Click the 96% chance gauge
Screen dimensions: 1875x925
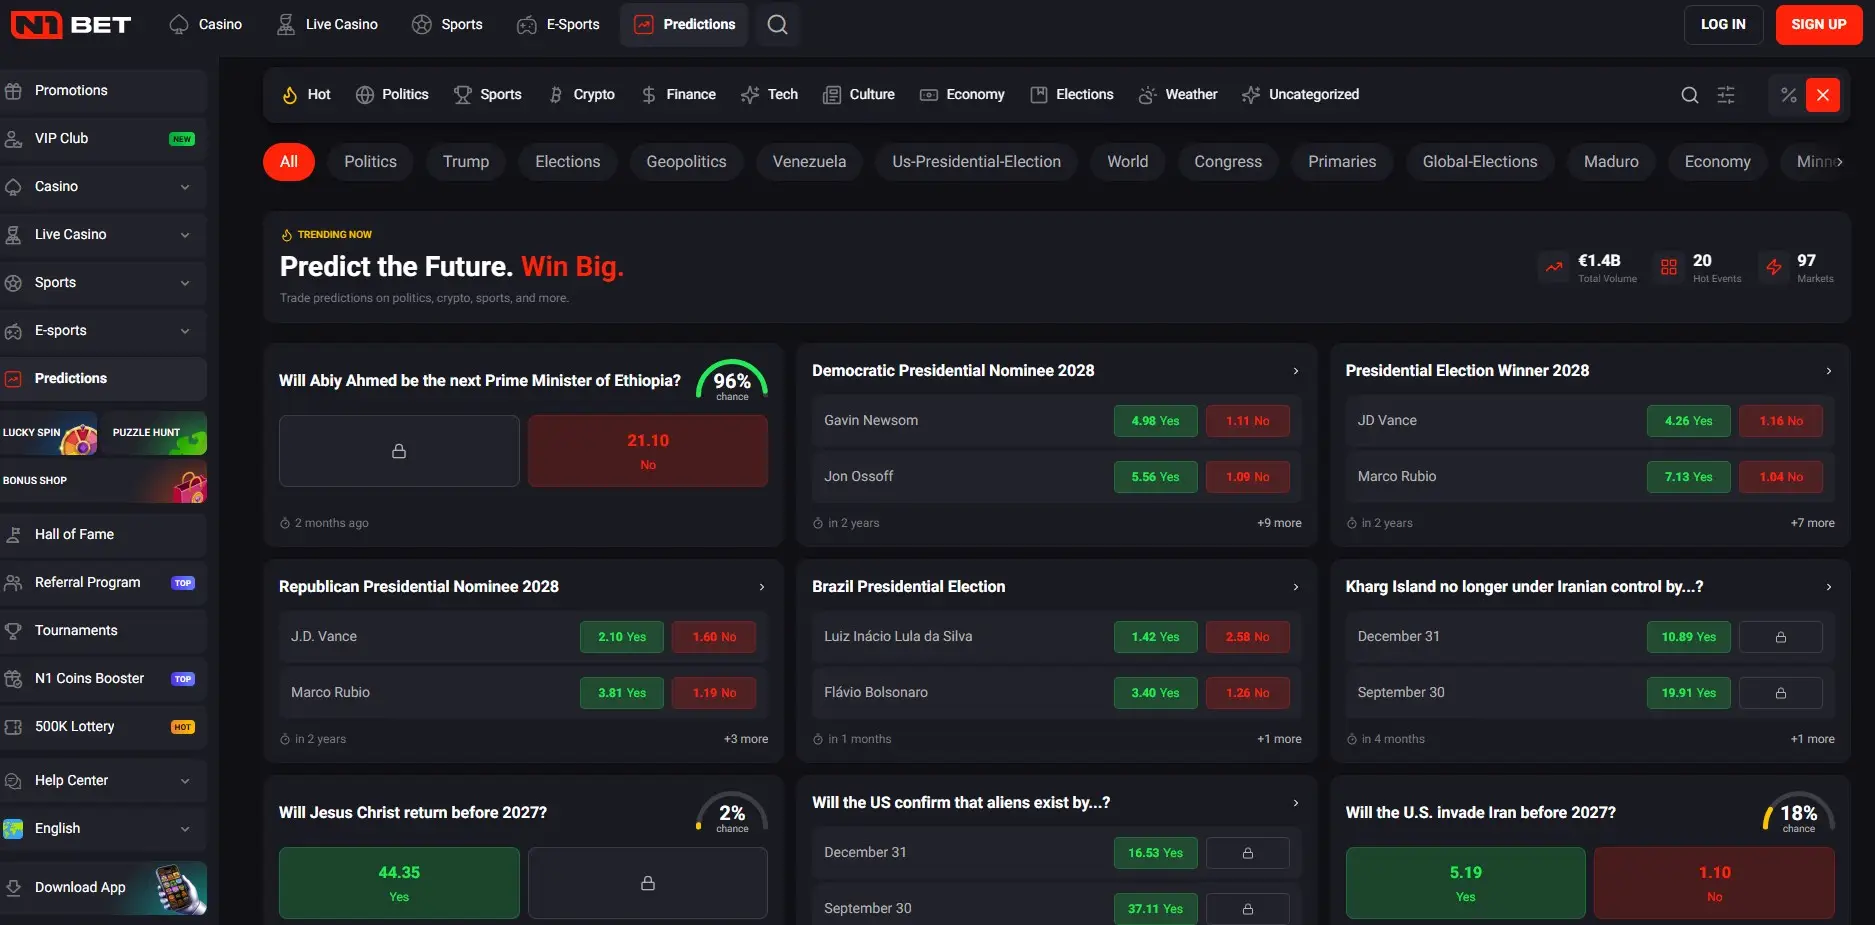[x=732, y=381]
